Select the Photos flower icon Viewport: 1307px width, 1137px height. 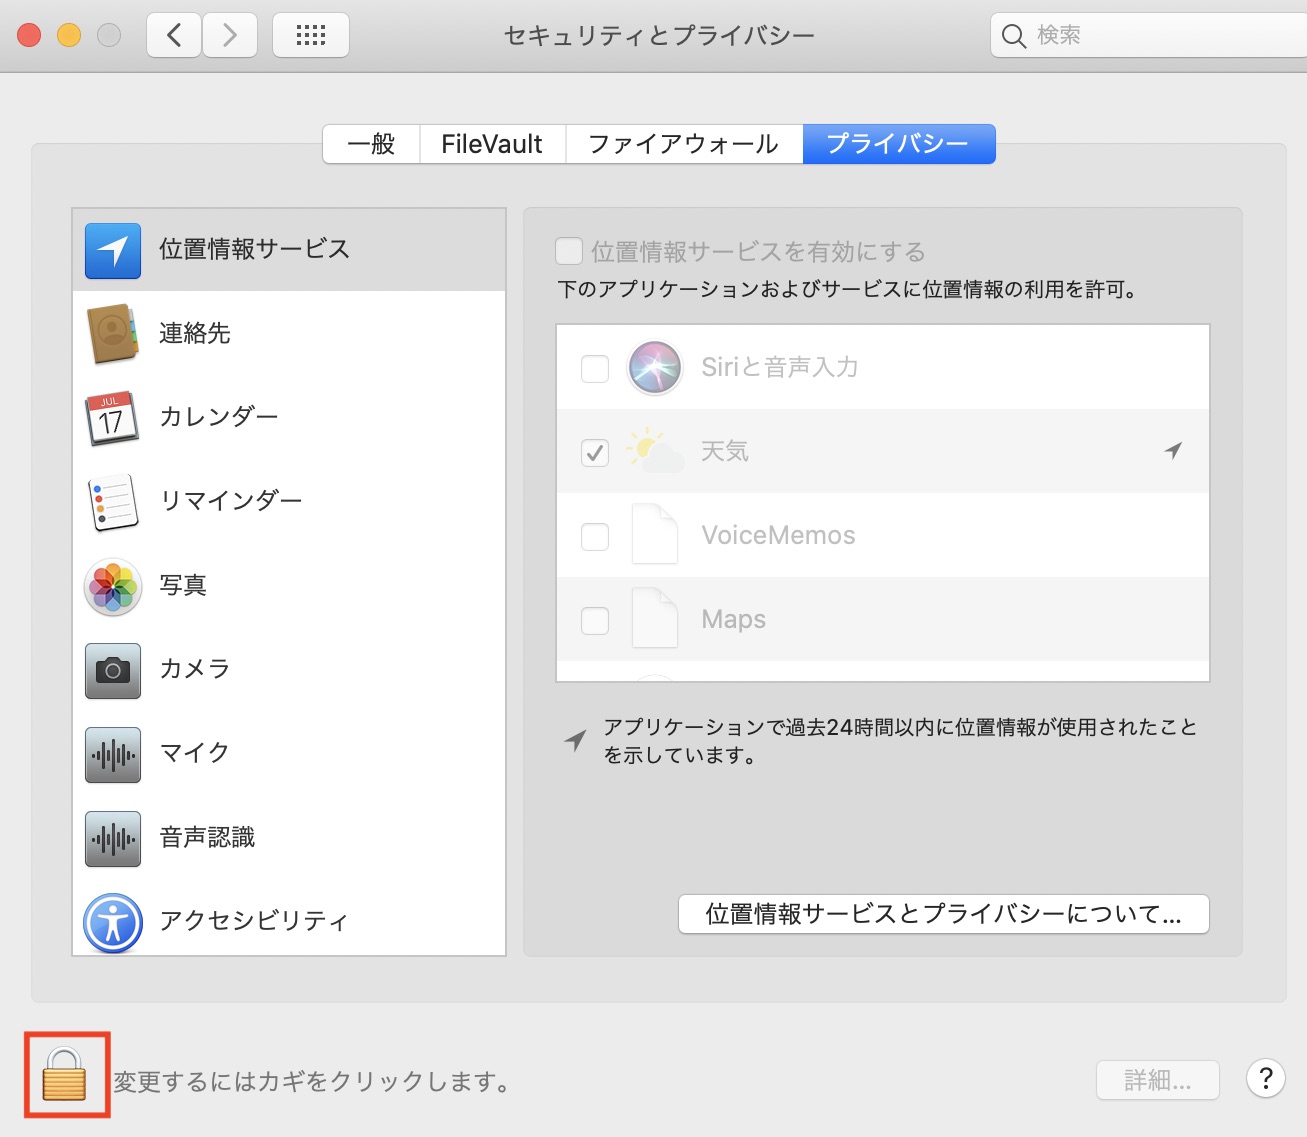(113, 586)
